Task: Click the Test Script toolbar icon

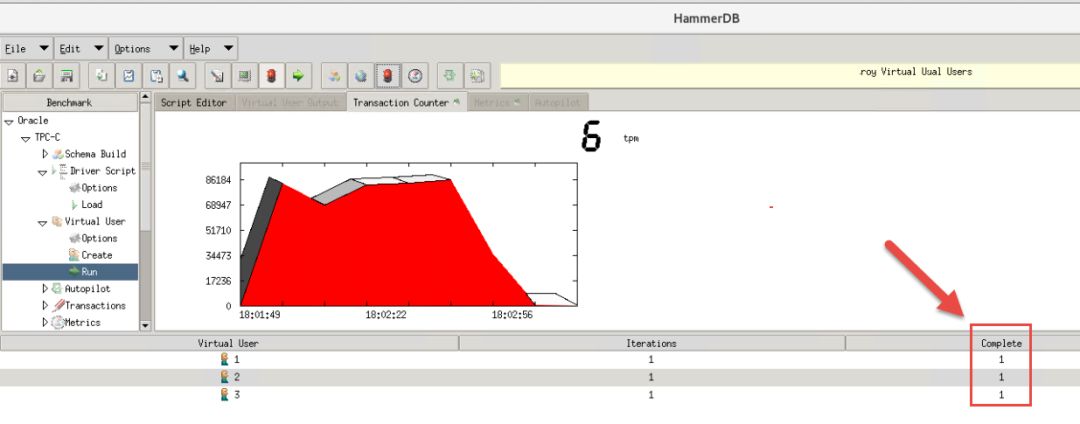Action: click(218, 76)
